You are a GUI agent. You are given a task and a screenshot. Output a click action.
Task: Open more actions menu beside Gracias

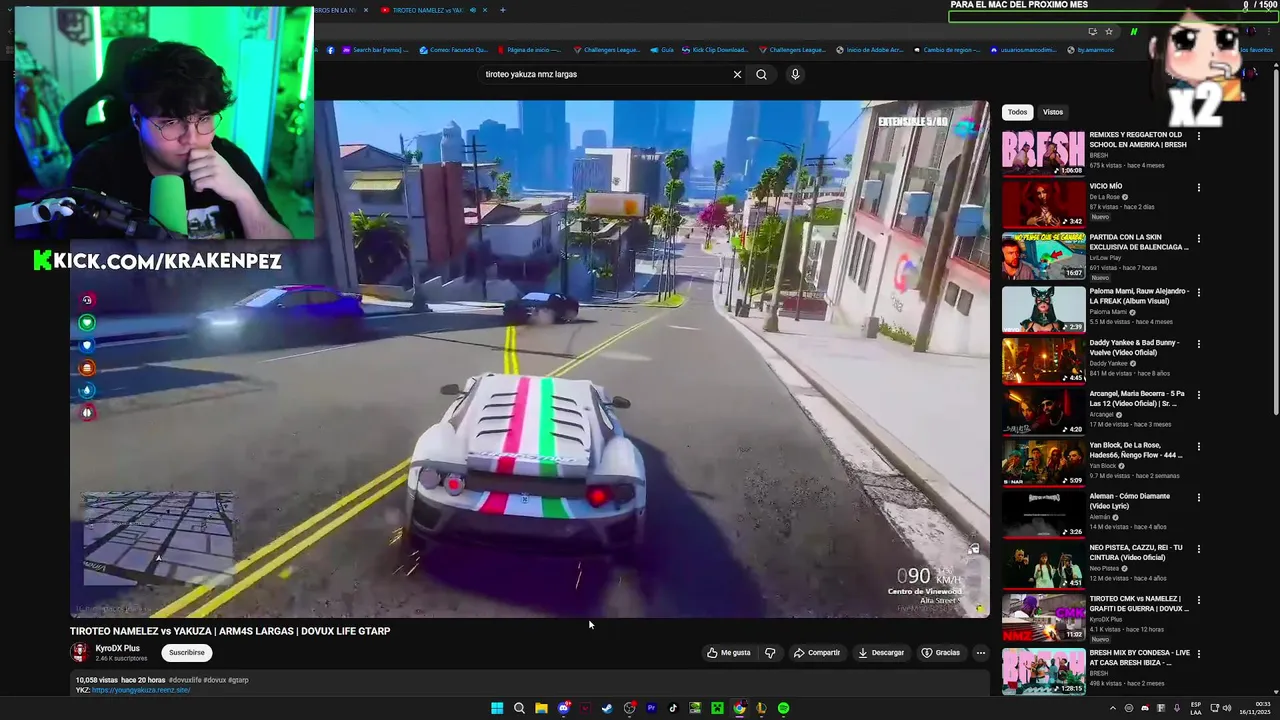980,653
